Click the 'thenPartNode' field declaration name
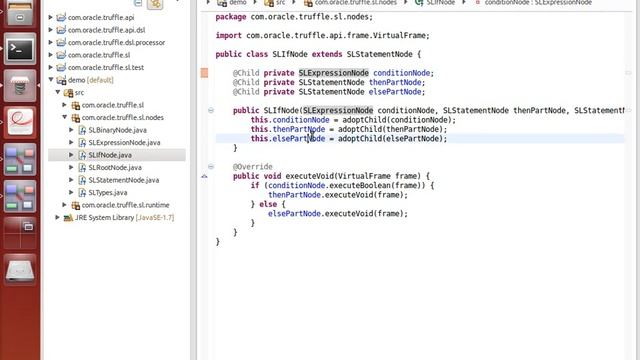Screen dimensions: 640x360 tap(395, 82)
